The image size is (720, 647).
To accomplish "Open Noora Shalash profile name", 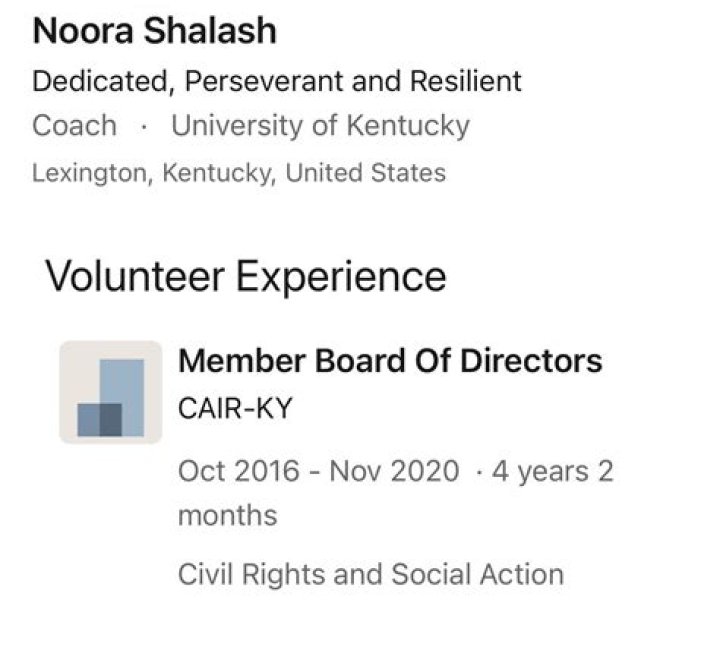I will [154, 31].
